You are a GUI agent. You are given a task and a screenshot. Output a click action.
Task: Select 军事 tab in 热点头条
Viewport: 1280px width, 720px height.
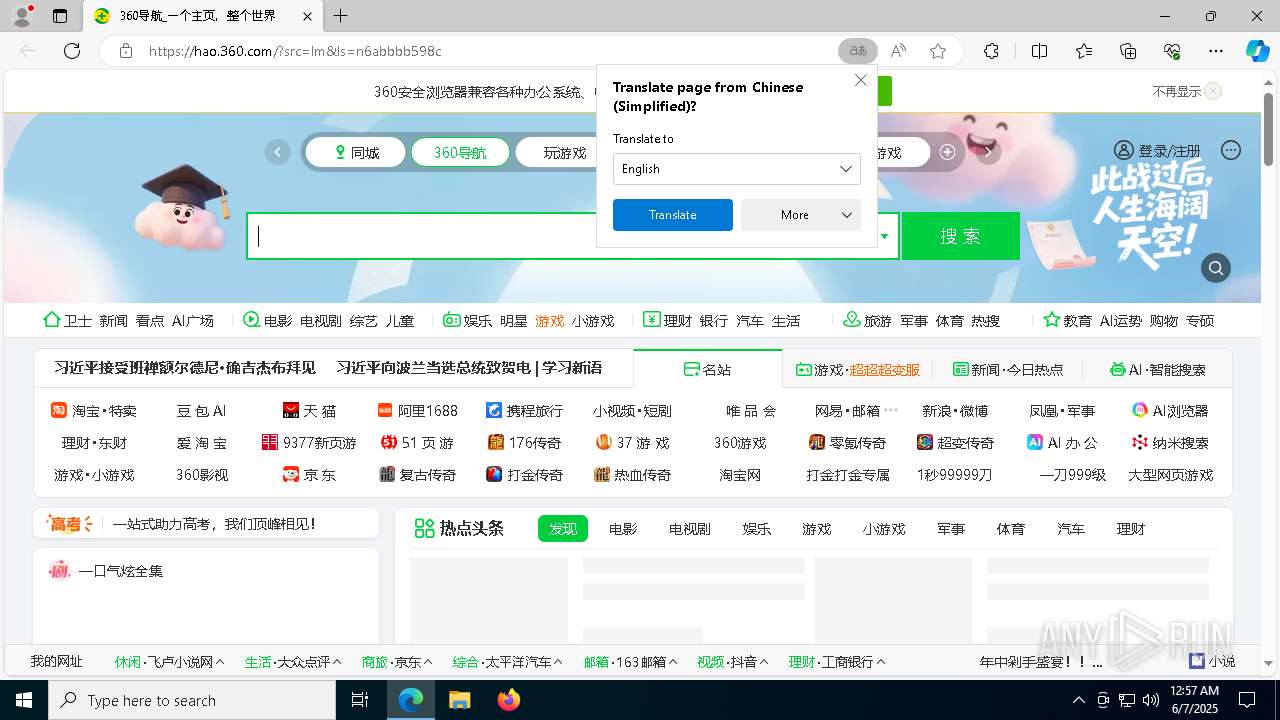point(951,529)
